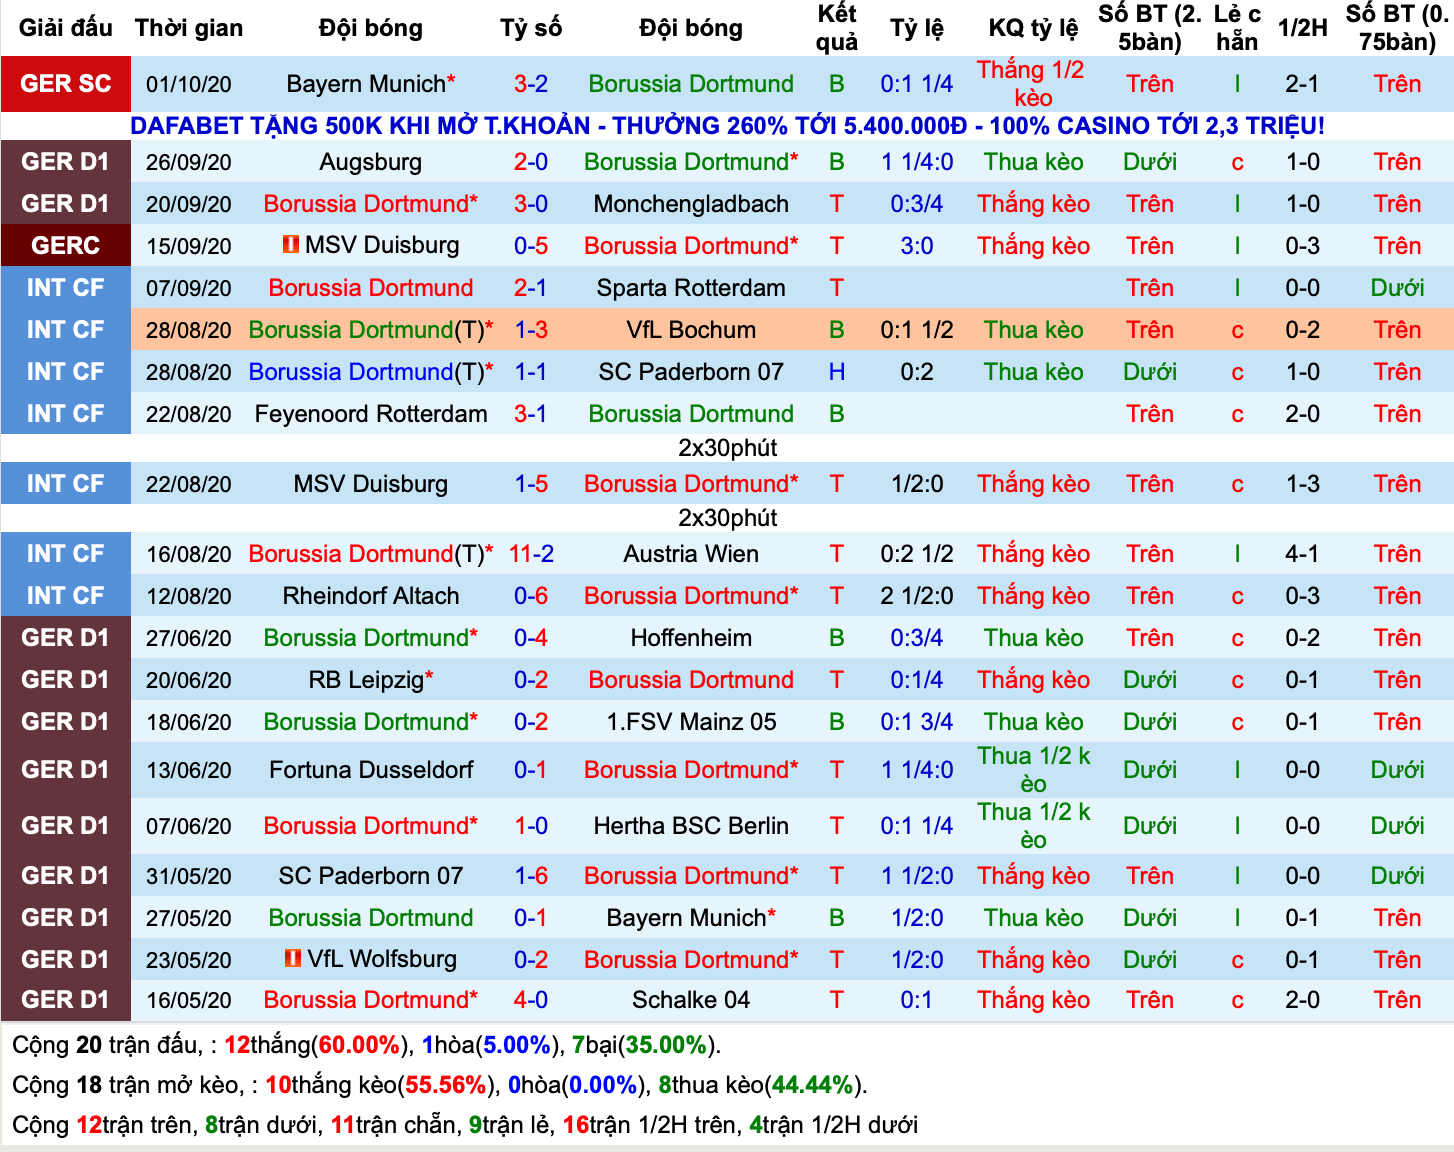Click score 3-2 of Bayern Munich match
This screenshot has height=1152, width=1454.
531,84
